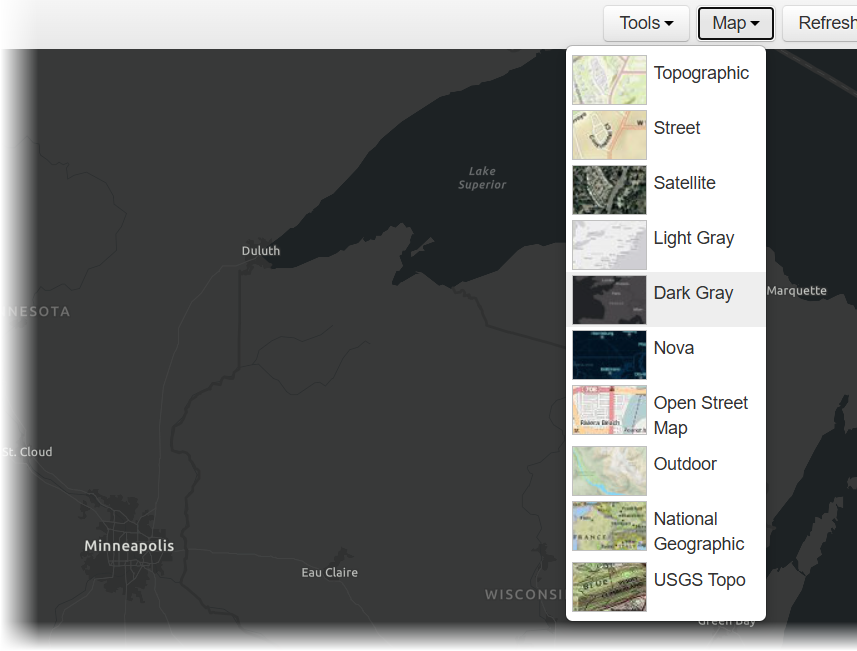Screen dimensions: 857x651
Task: Click the Outdoor basemap thumbnail
Action: coord(609,471)
